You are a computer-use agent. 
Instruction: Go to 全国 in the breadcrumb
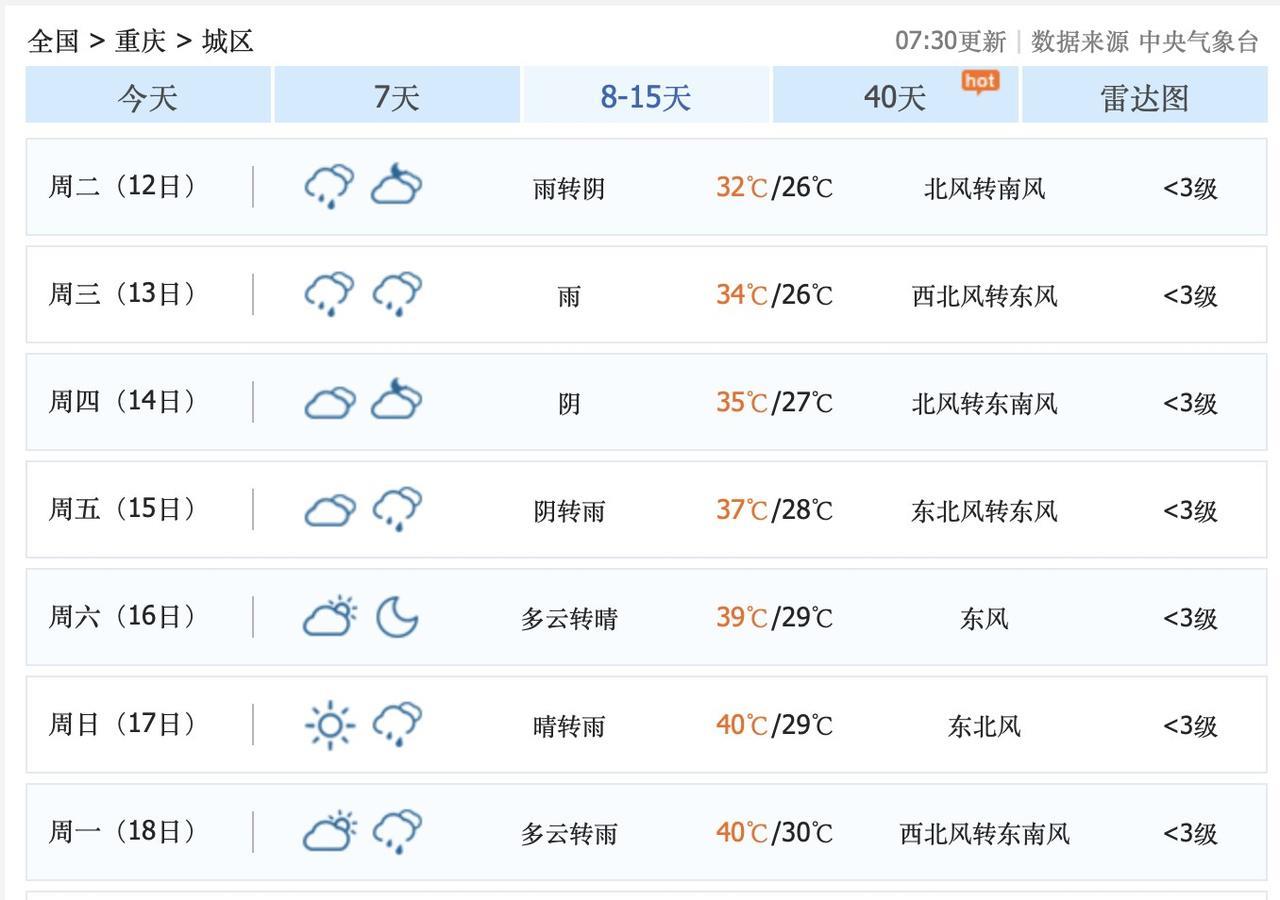point(53,41)
